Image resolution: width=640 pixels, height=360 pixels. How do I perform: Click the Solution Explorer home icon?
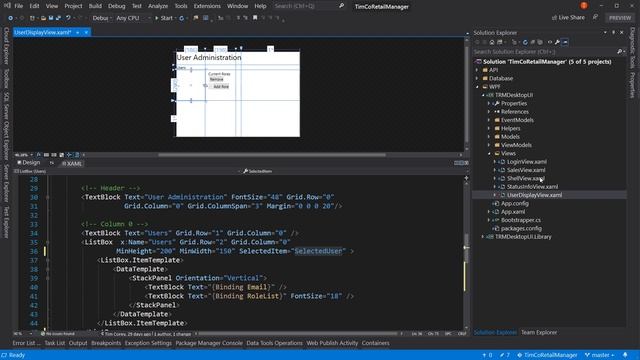(492, 42)
